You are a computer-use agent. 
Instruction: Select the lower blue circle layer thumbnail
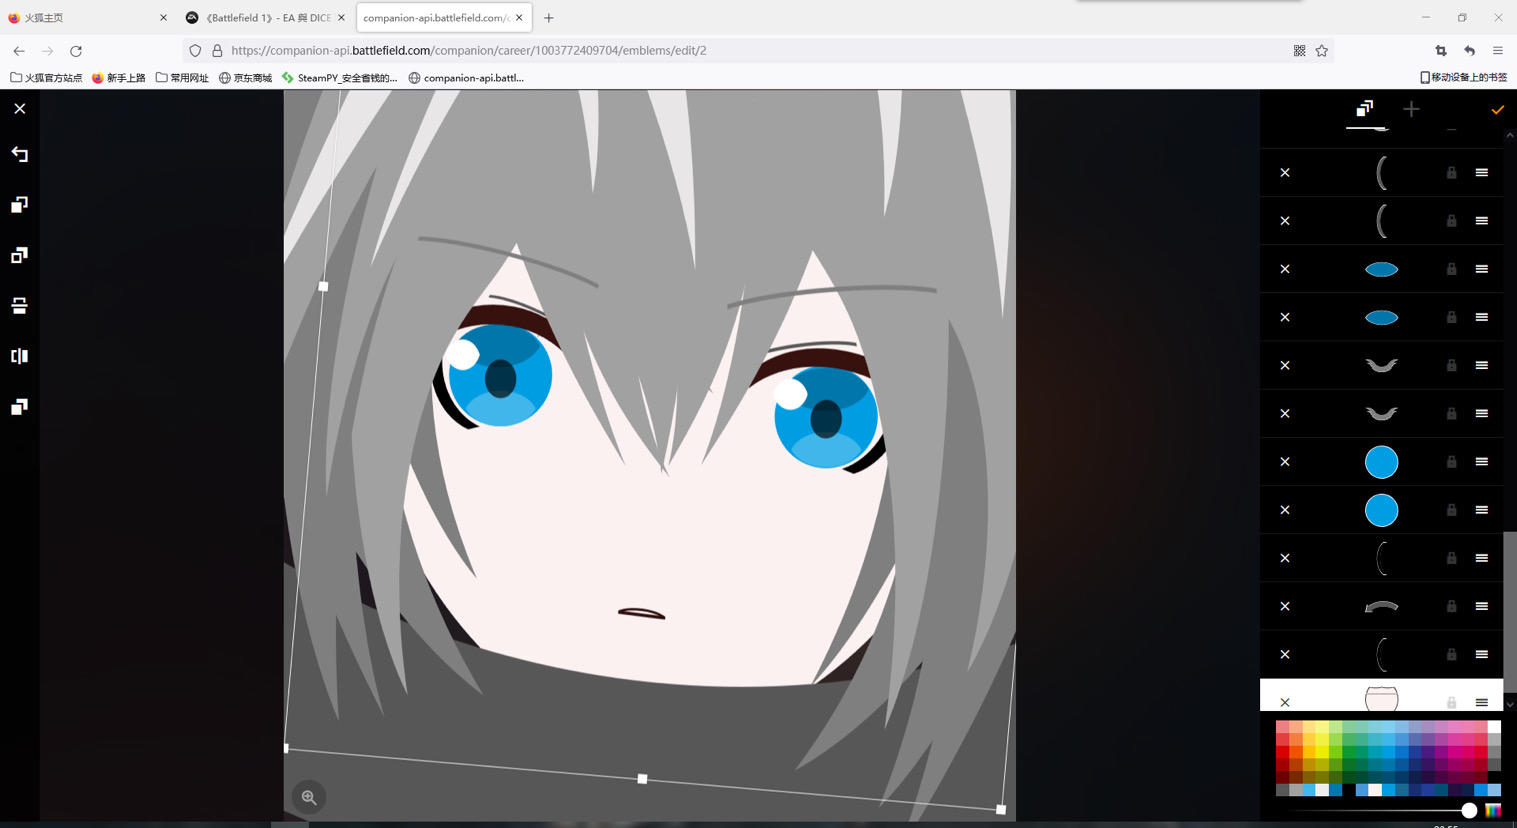pos(1381,510)
